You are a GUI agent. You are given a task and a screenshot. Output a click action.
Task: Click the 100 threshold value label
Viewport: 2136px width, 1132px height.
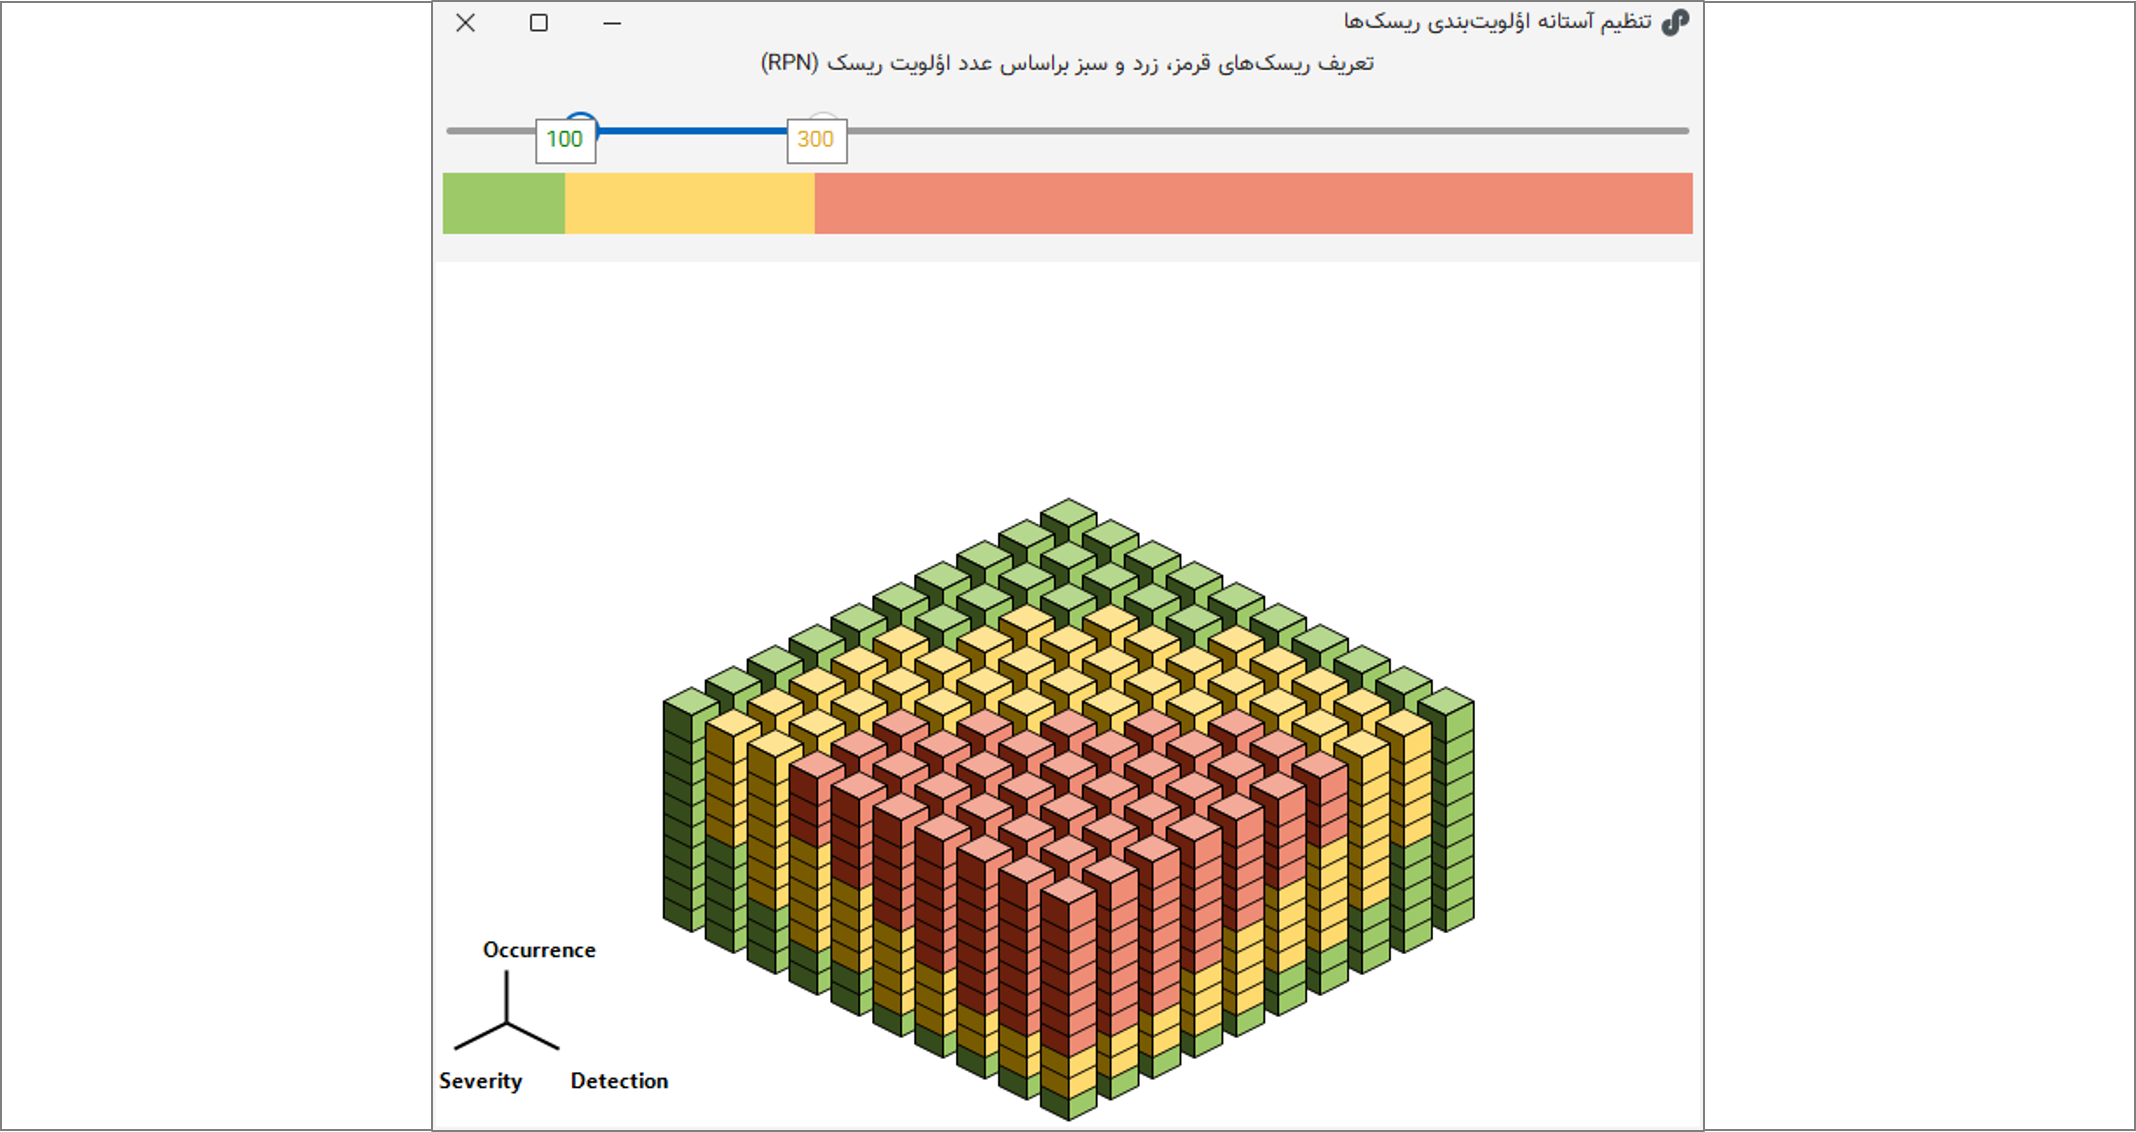point(566,140)
